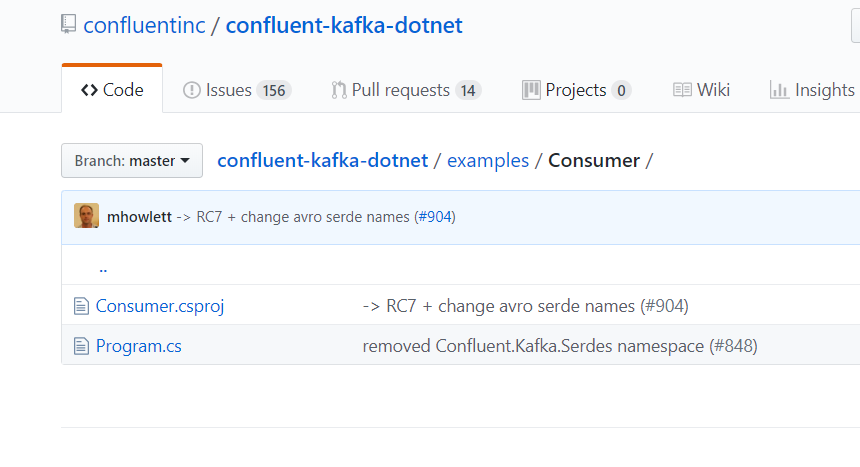Click the Consumer.csproj file icon
This screenshot has height=467, width=860.
[82, 306]
